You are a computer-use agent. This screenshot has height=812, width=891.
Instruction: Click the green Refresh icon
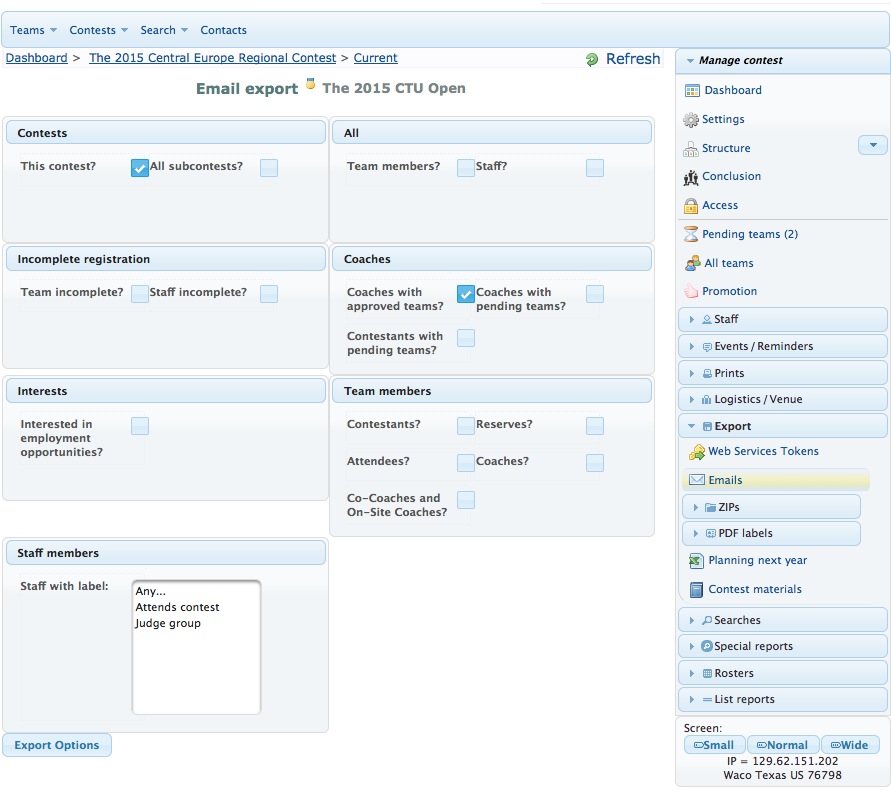592,60
